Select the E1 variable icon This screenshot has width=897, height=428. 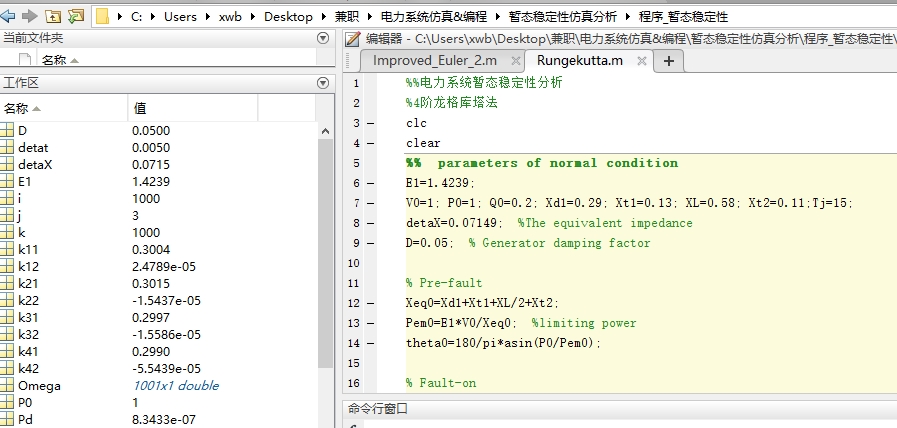[x=6, y=181]
